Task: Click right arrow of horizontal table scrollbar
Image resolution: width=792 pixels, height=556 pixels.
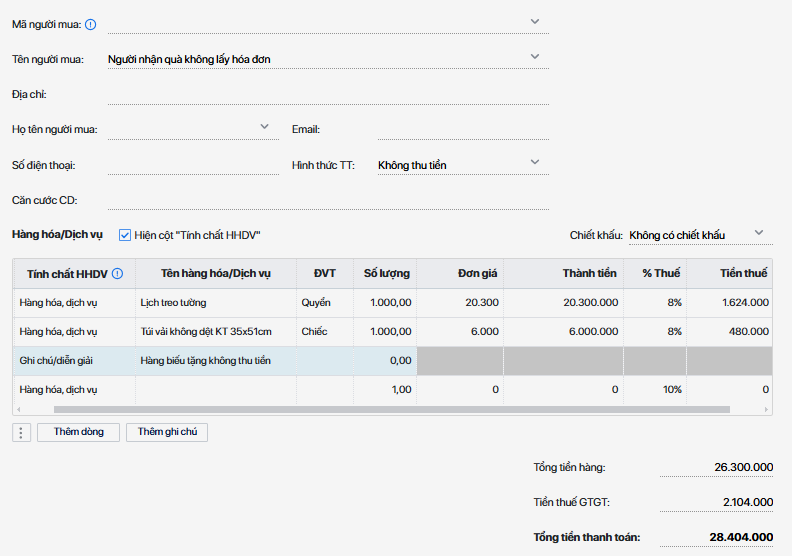Action: [766, 410]
